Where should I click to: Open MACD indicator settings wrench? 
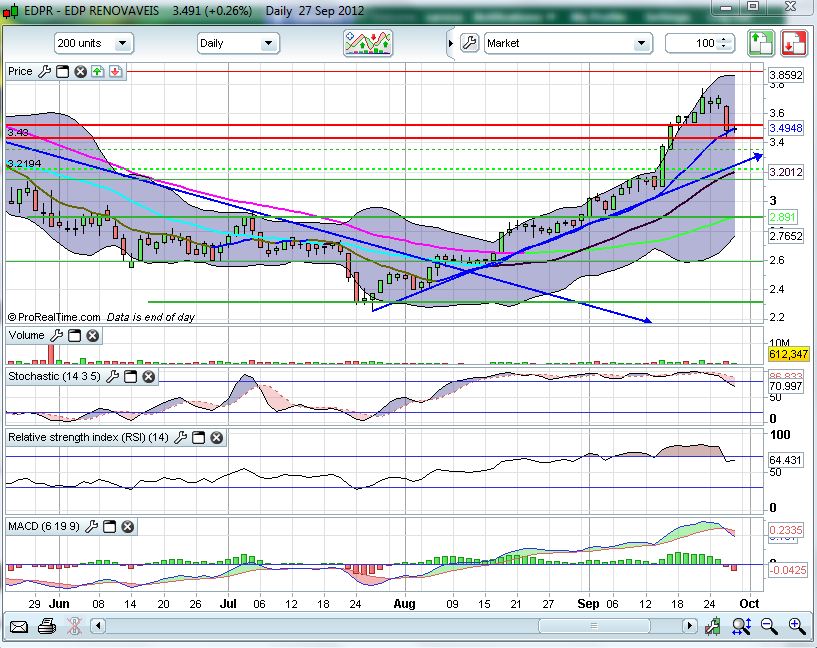91,527
